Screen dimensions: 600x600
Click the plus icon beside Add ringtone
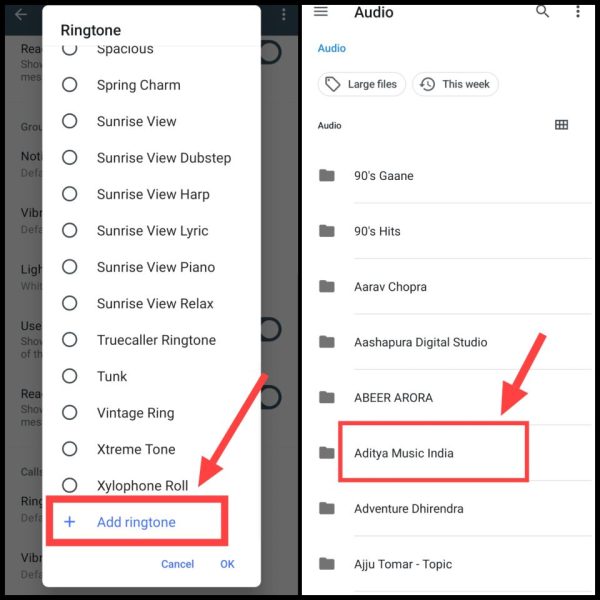70,522
